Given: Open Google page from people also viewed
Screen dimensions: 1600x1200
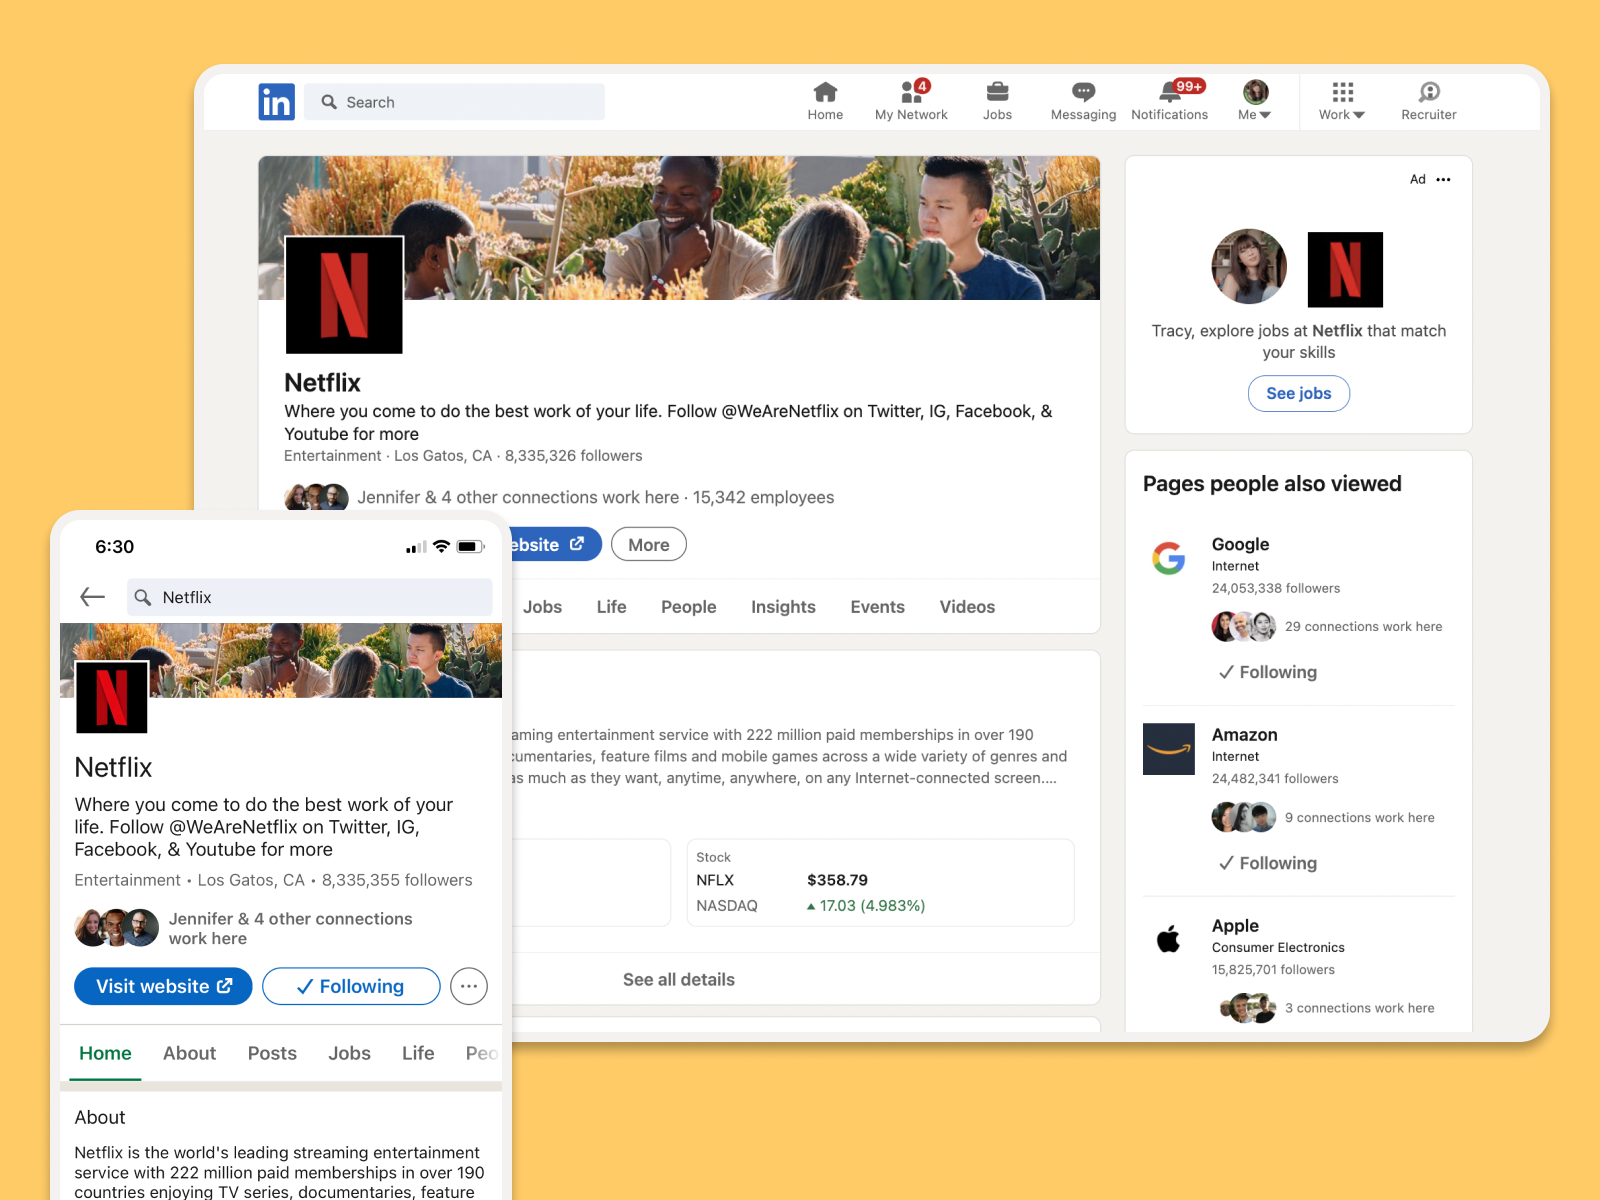Looking at the screenshot, I should click(x=1240, y=544).
